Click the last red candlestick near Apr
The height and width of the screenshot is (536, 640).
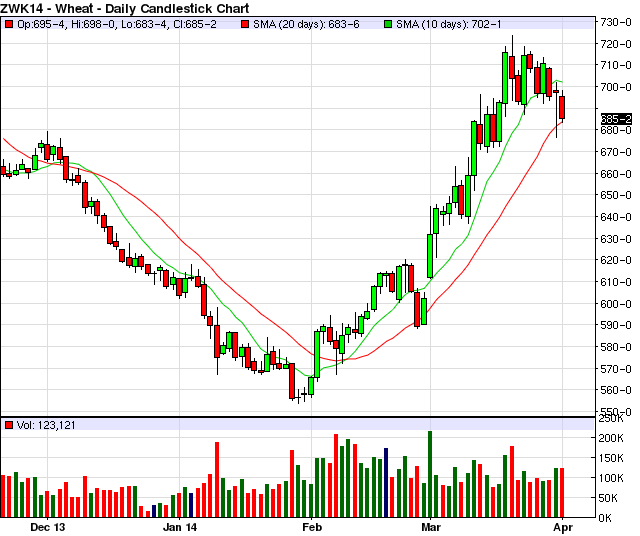point(562,107)
